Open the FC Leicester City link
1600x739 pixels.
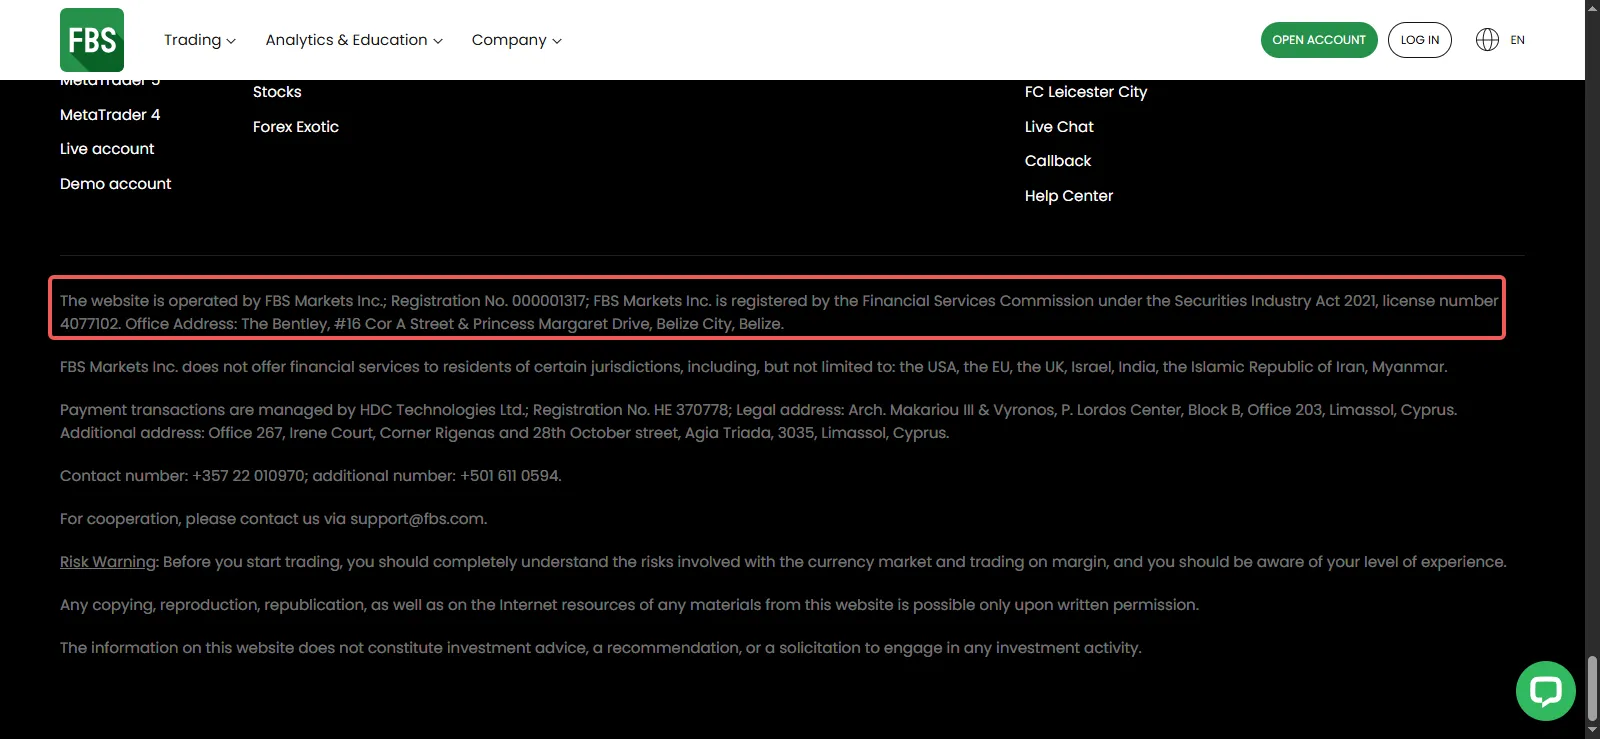click(1086, 92)
